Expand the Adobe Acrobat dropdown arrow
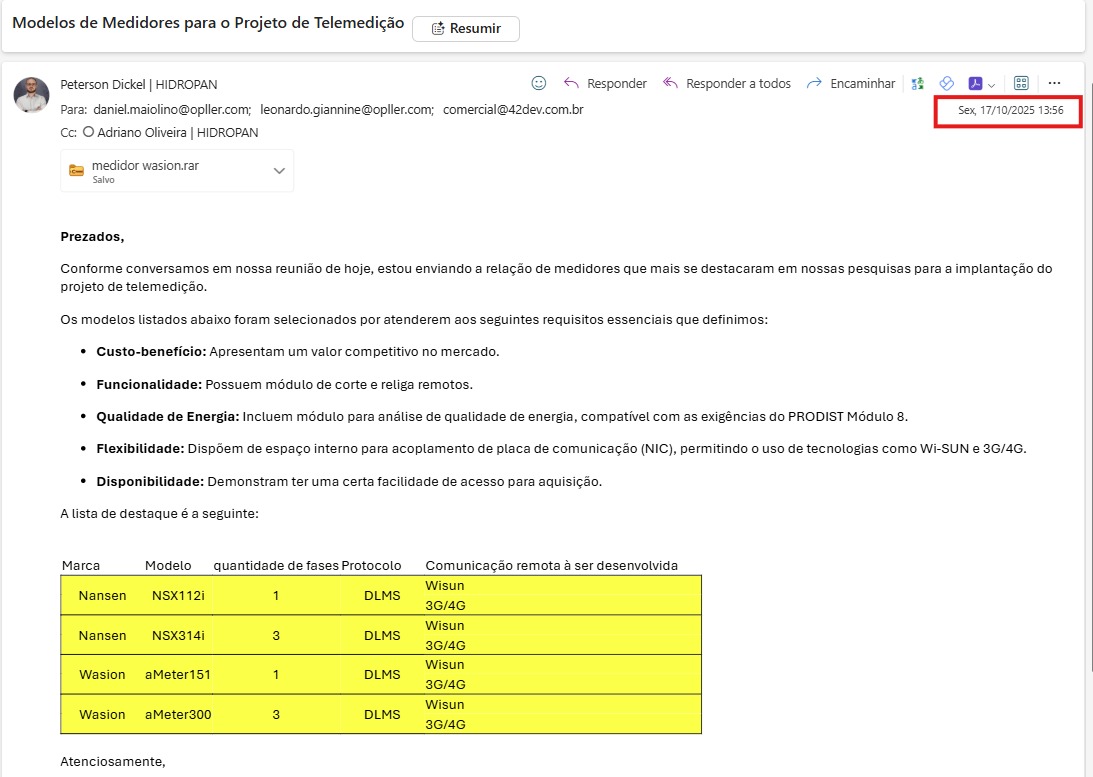 [991, 85]
